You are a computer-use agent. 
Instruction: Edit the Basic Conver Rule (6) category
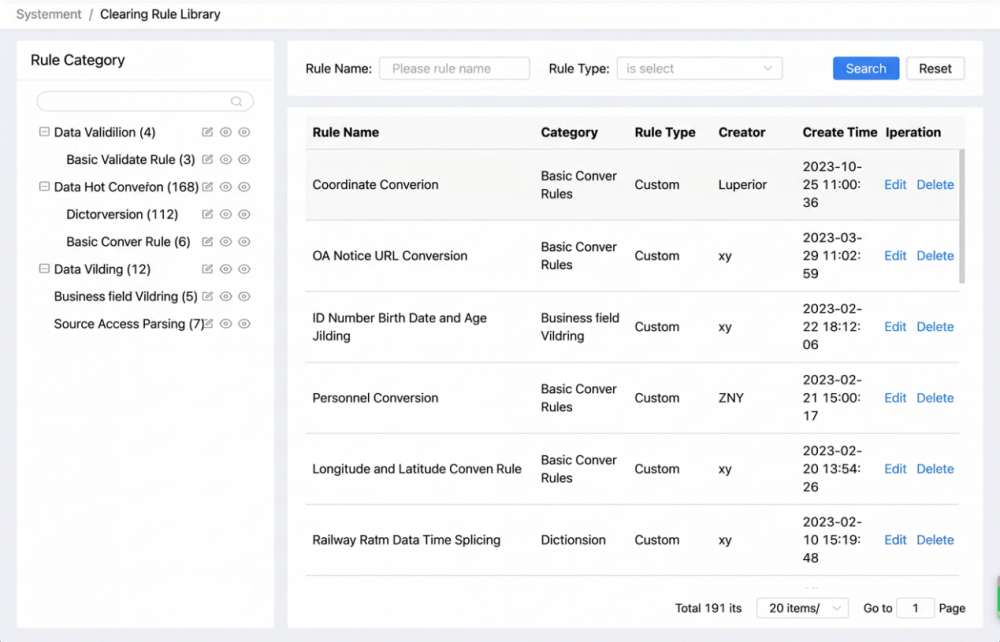tap(207, 242)
